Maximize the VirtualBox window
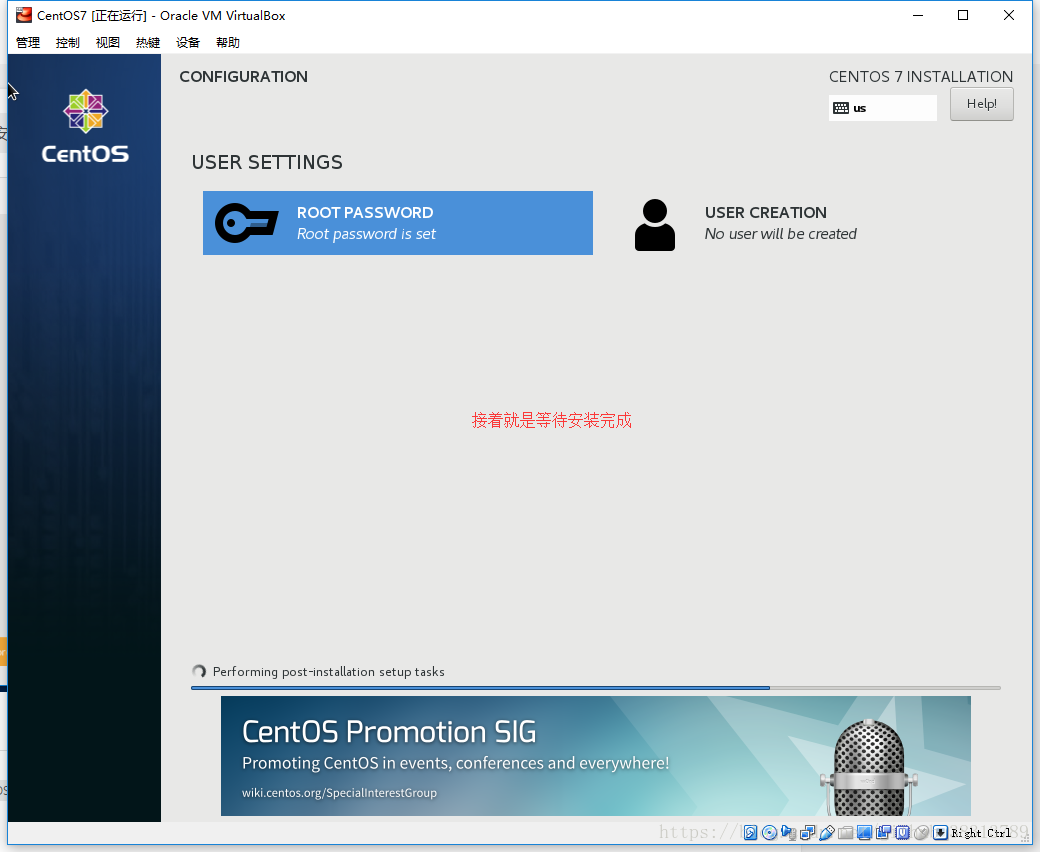1040x852 pixels. (x=963, y=15)
